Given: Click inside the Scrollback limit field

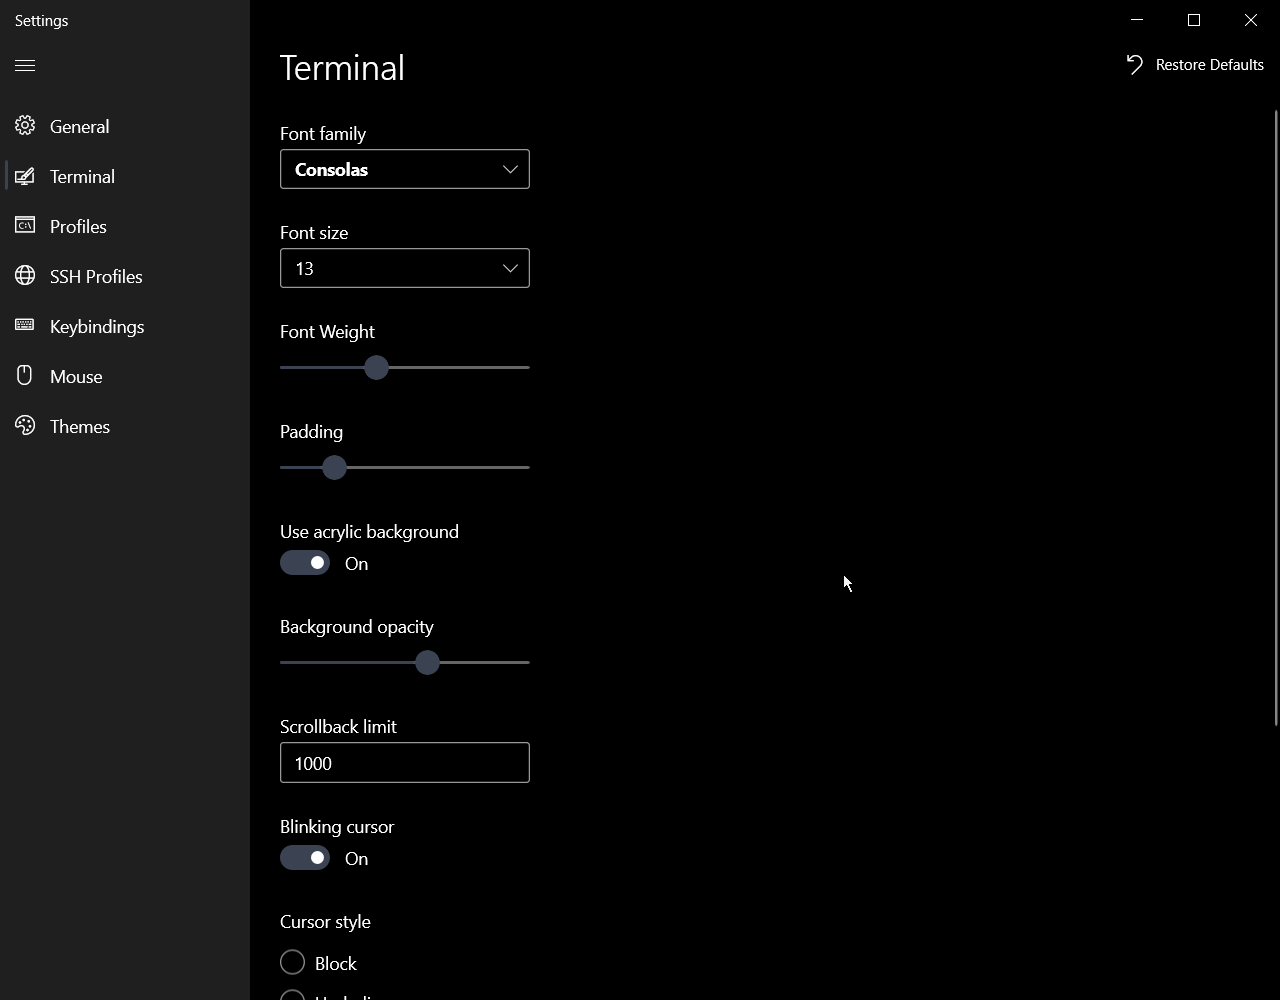Looking at the screenshot, I should pyautogui.click(x=404, y=763).
